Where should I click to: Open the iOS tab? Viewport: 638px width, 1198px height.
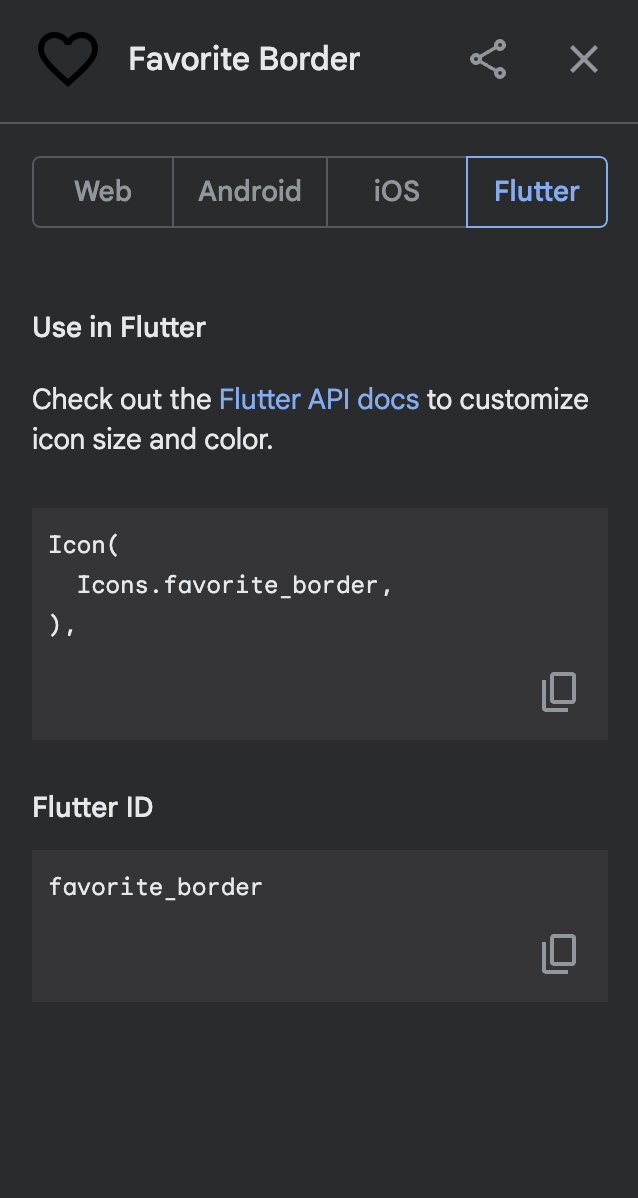coord(397,192)
